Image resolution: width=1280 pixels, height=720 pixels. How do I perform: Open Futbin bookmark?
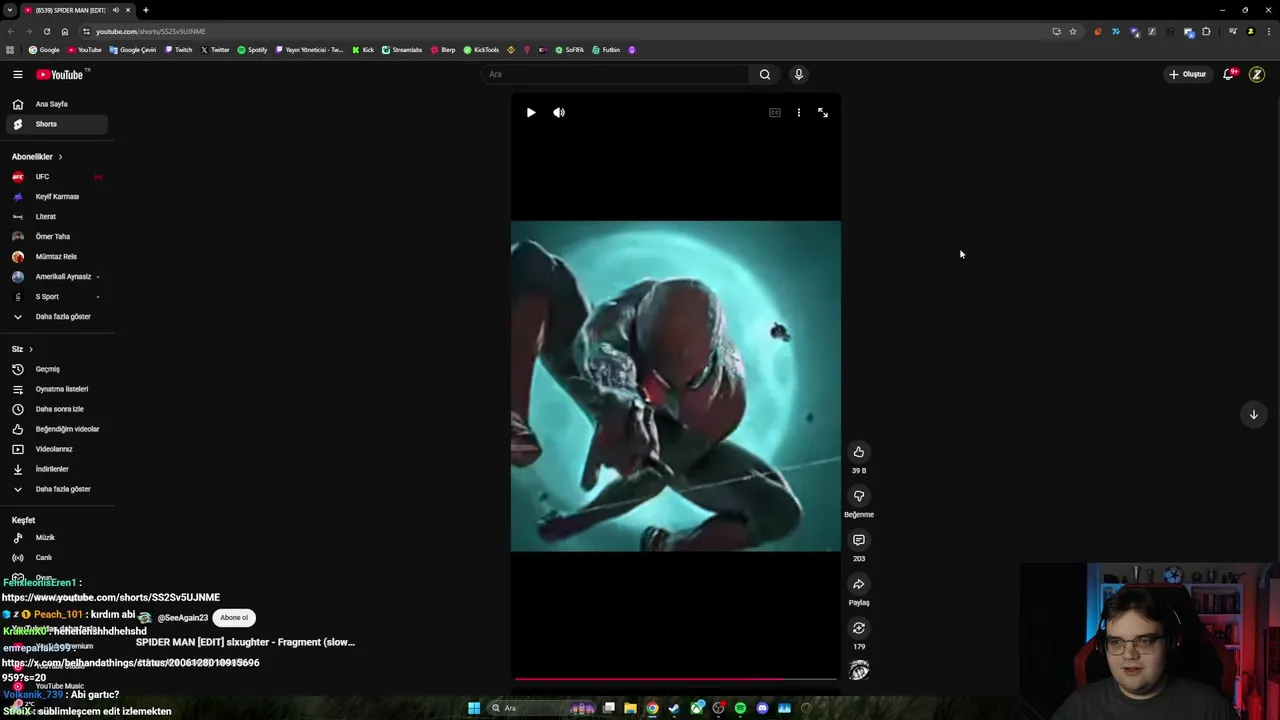[606, 50]
